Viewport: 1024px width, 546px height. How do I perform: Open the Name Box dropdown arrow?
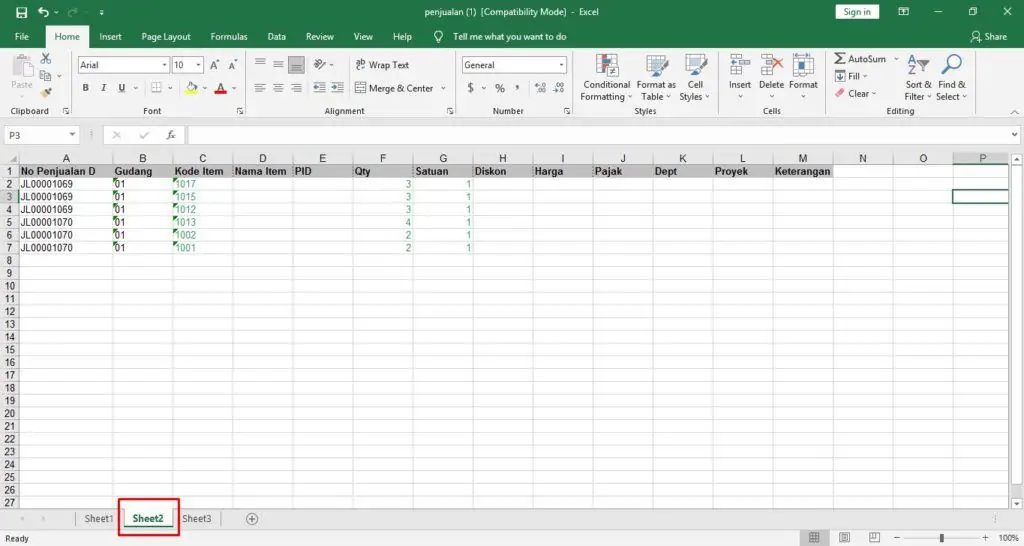coord(73,135)
